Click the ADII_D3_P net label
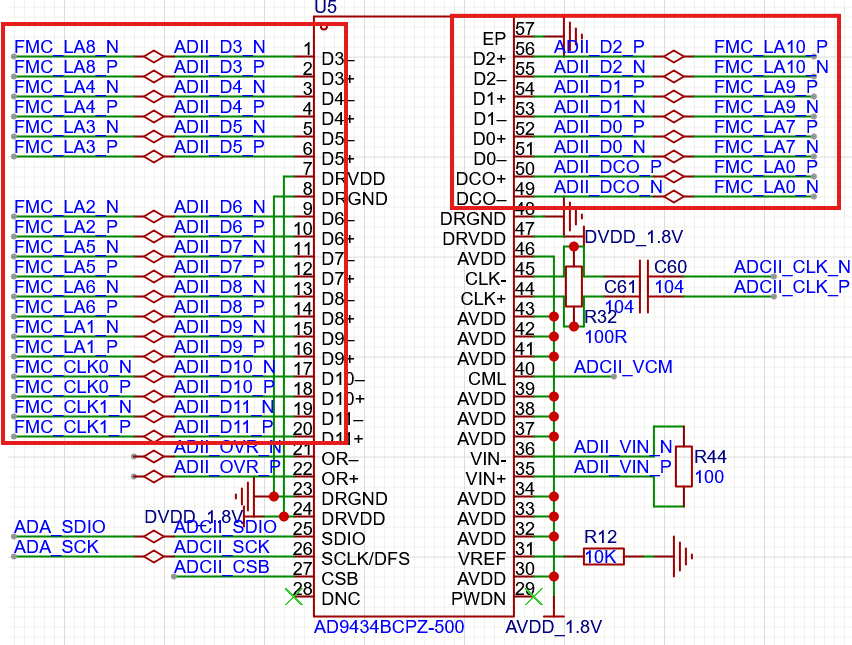Image resolution: width=852 pixels, height=645 pixels. pos(219,67)
